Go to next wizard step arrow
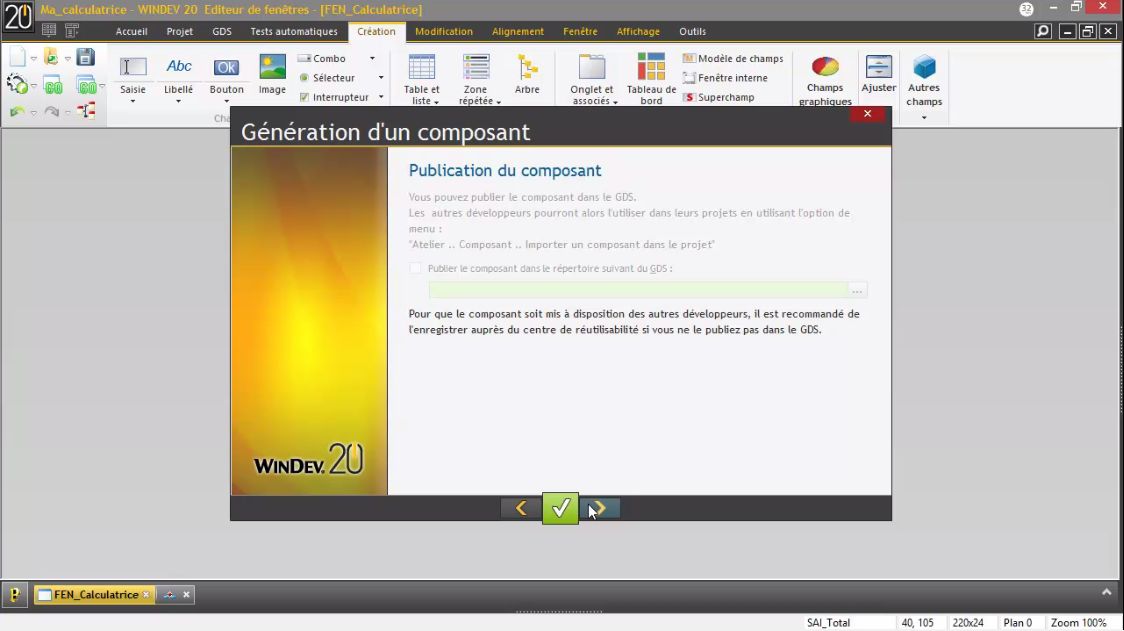This screenshot has height=631, width=1124. (600, 508)
